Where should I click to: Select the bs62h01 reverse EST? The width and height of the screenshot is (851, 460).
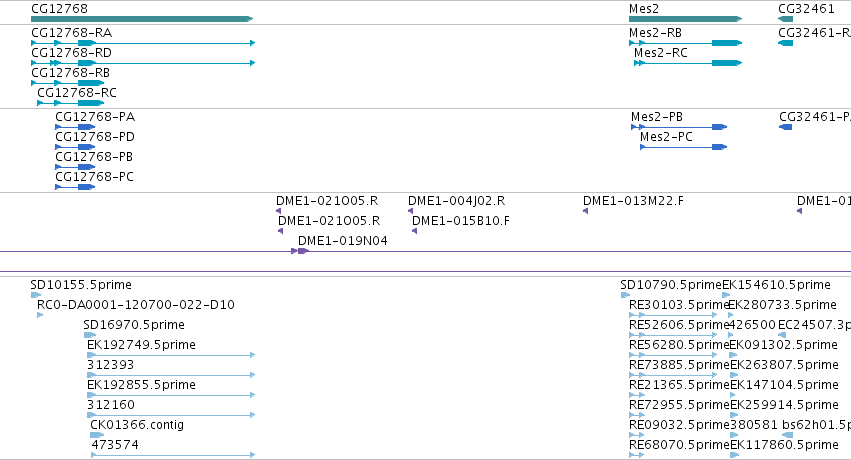(788, 435)
